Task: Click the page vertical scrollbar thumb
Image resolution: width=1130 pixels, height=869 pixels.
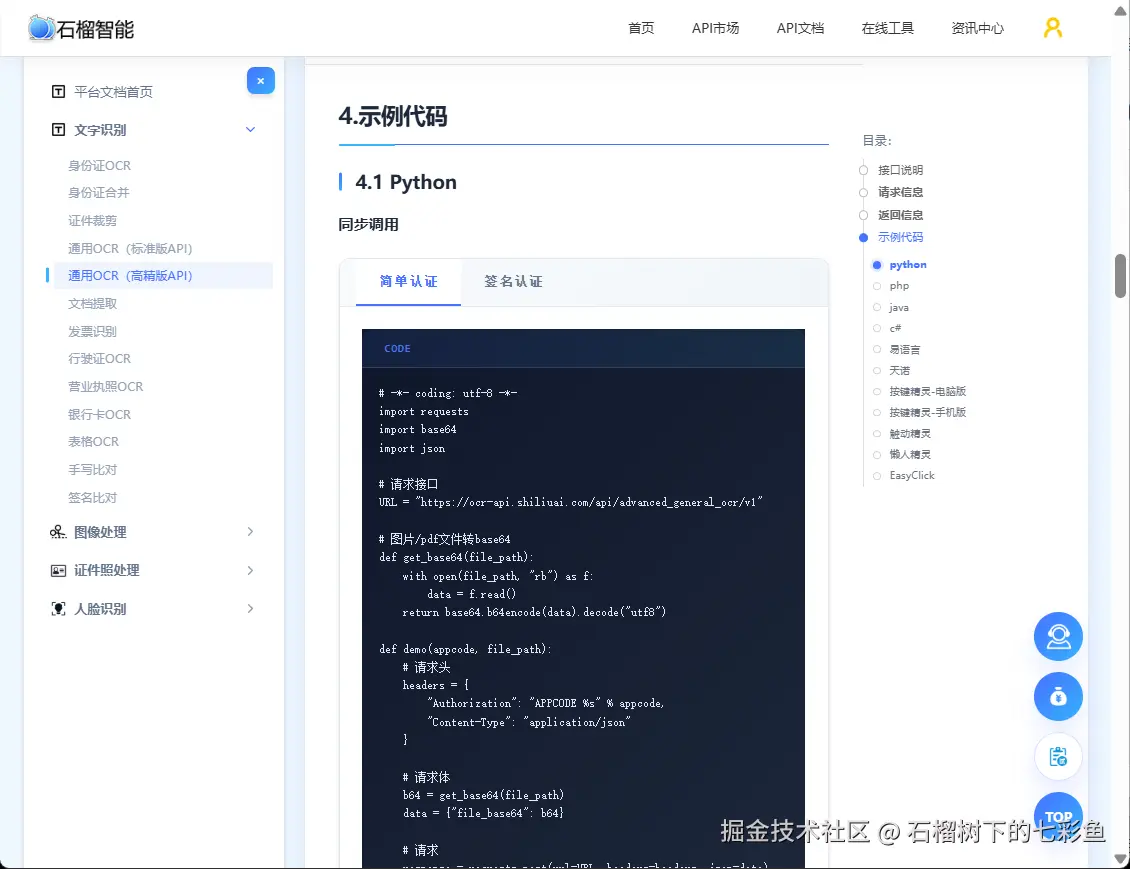Action: click(1121, 276)
